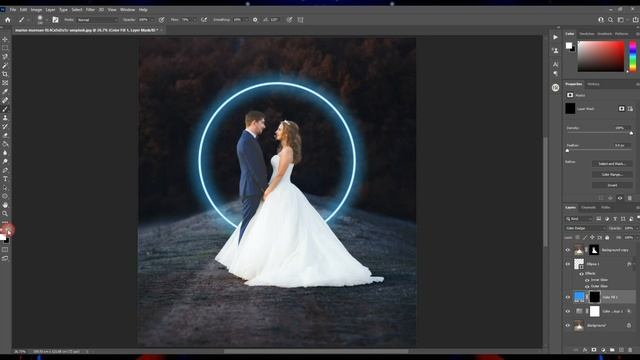
Task: Select the Horizontal Type tool
Action: pyautogui.click(x=5, y=179)
